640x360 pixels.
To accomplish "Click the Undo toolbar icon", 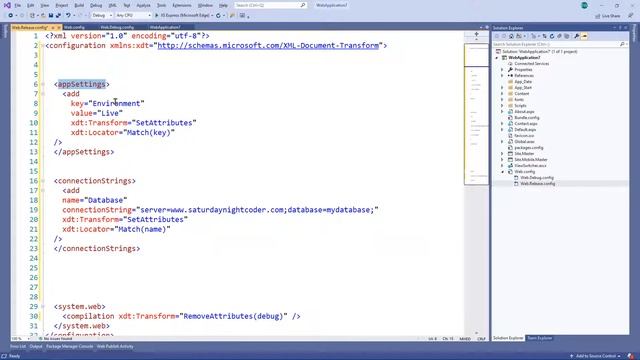I will [68, 16].
